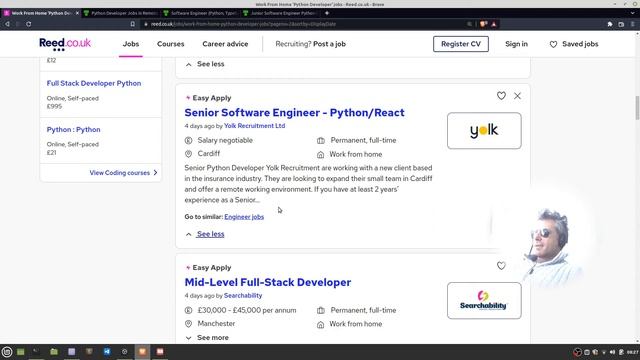Image resolution: width=640 pixels, height=360 pixels.
Task: Click the Brave browser icon in the taskbar
Action: tap(142, 351)
